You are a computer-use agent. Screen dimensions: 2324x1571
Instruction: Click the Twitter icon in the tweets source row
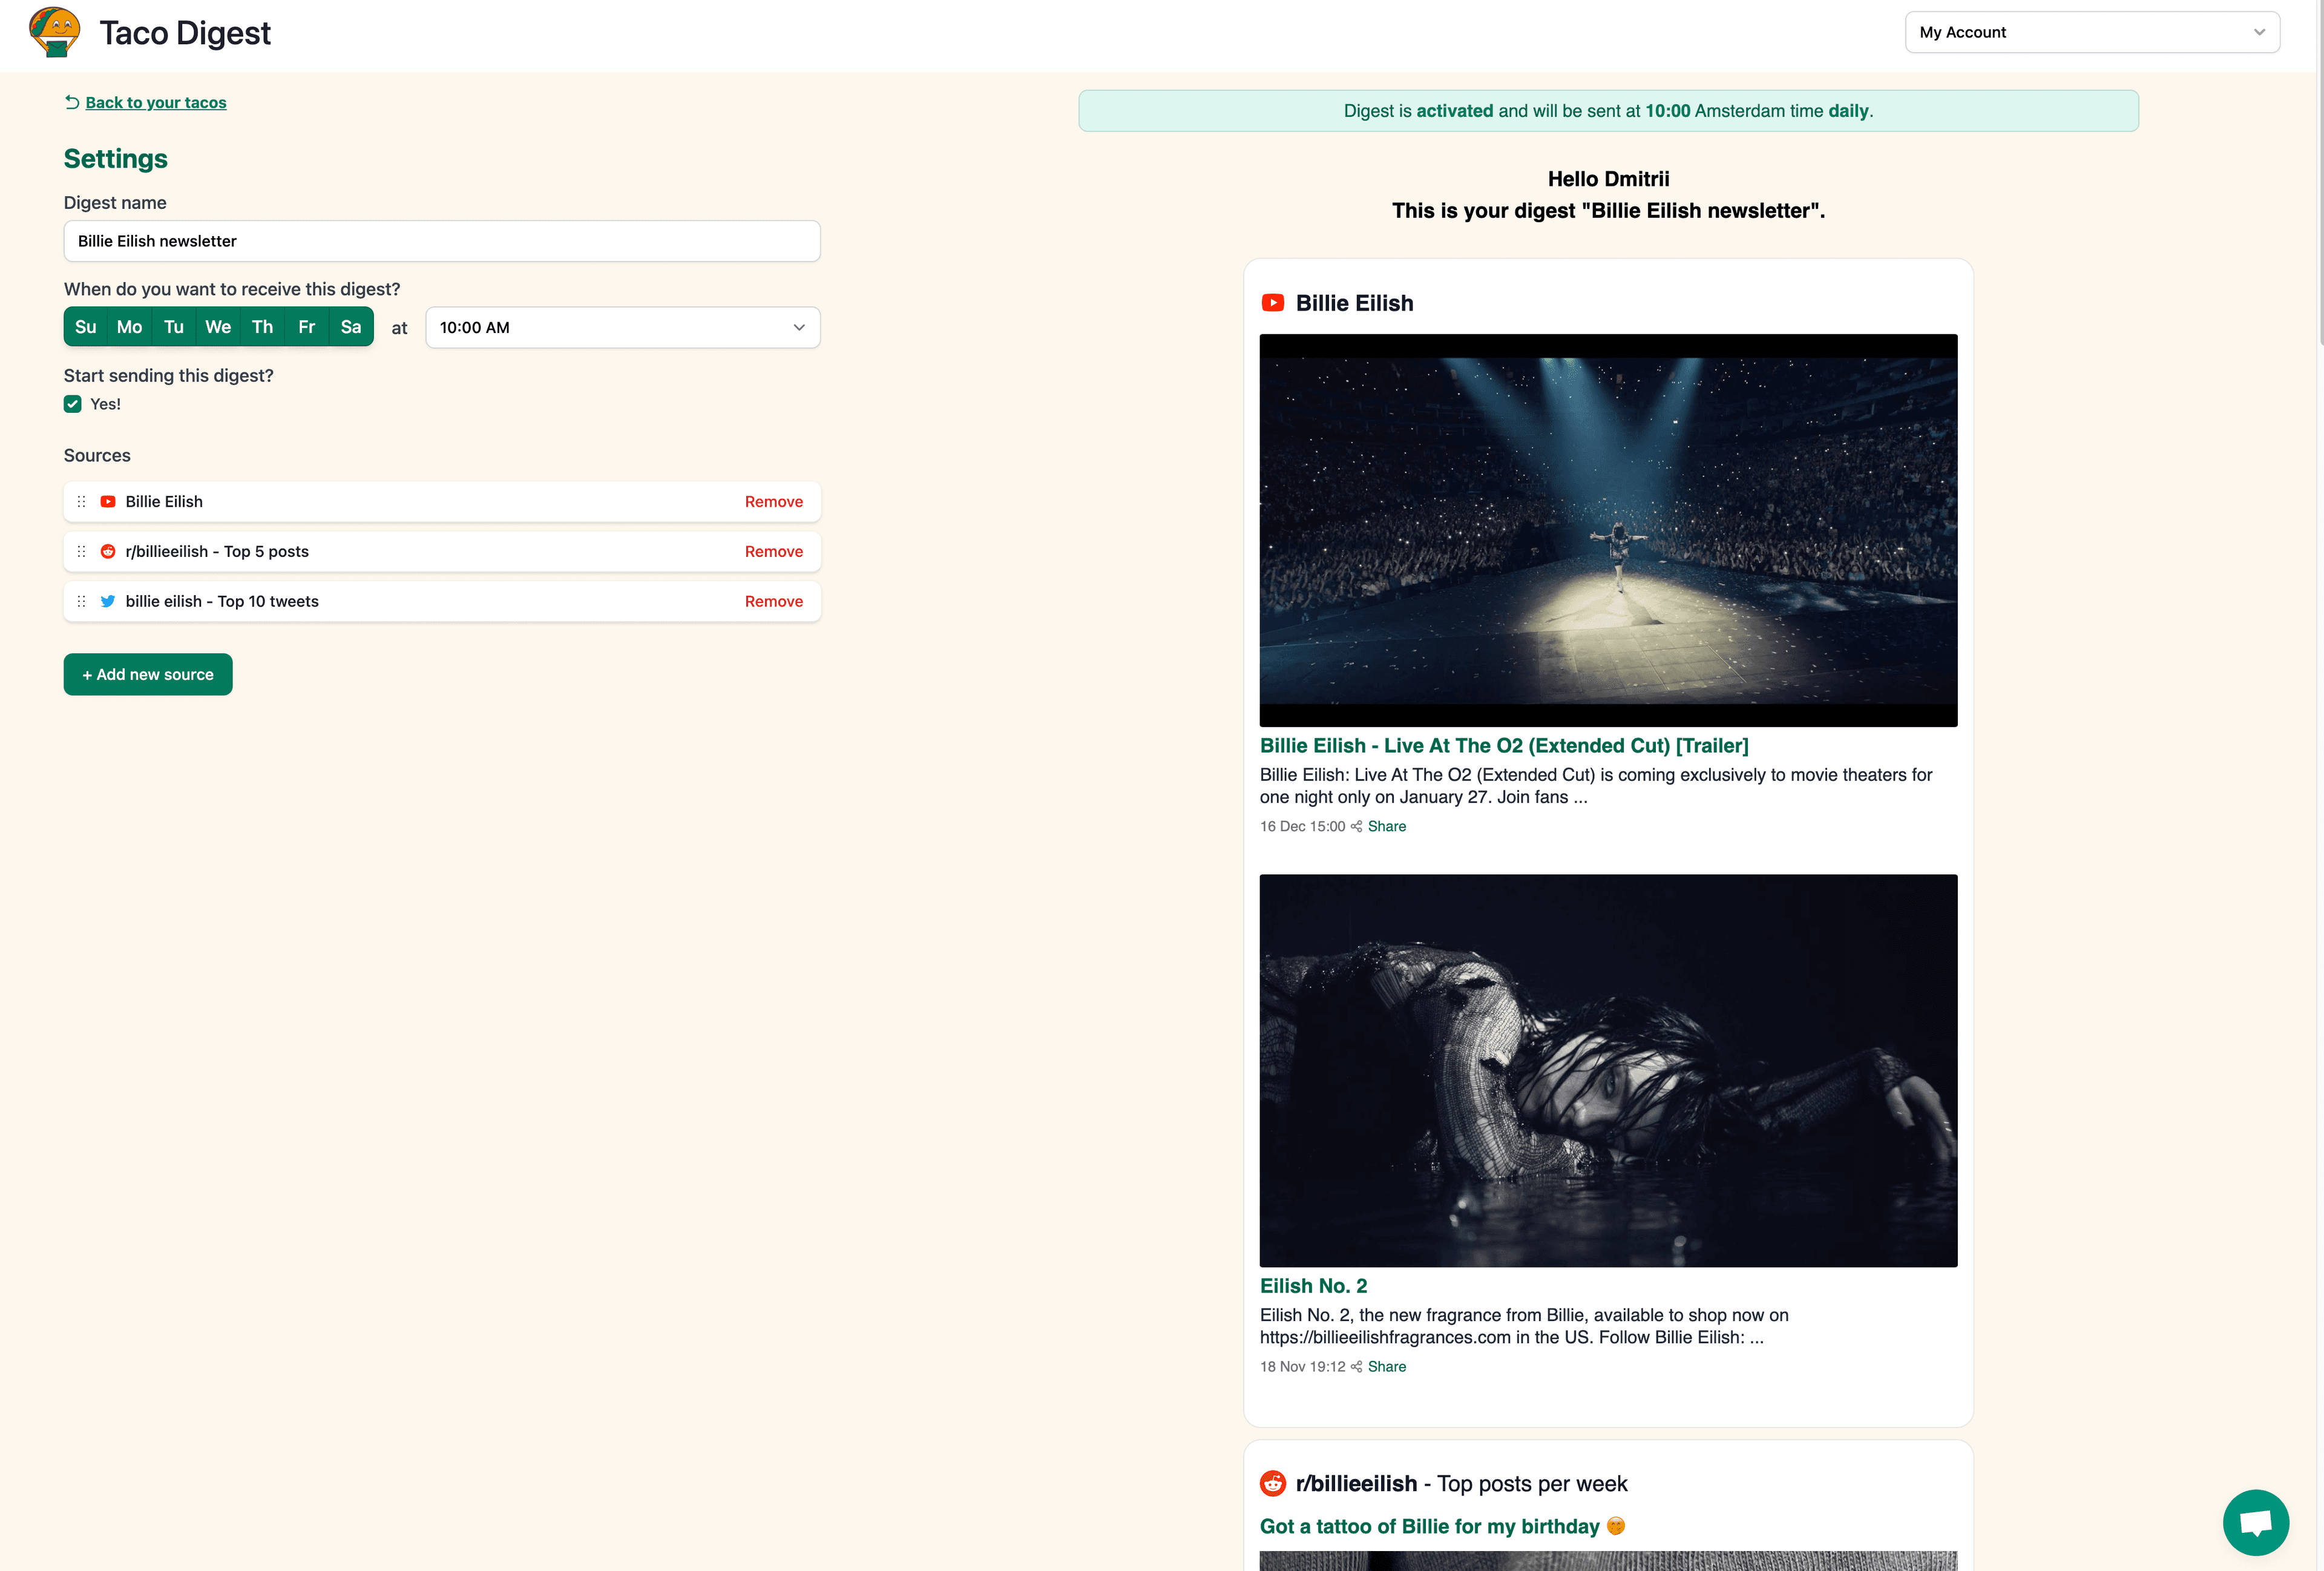point(108,602)
